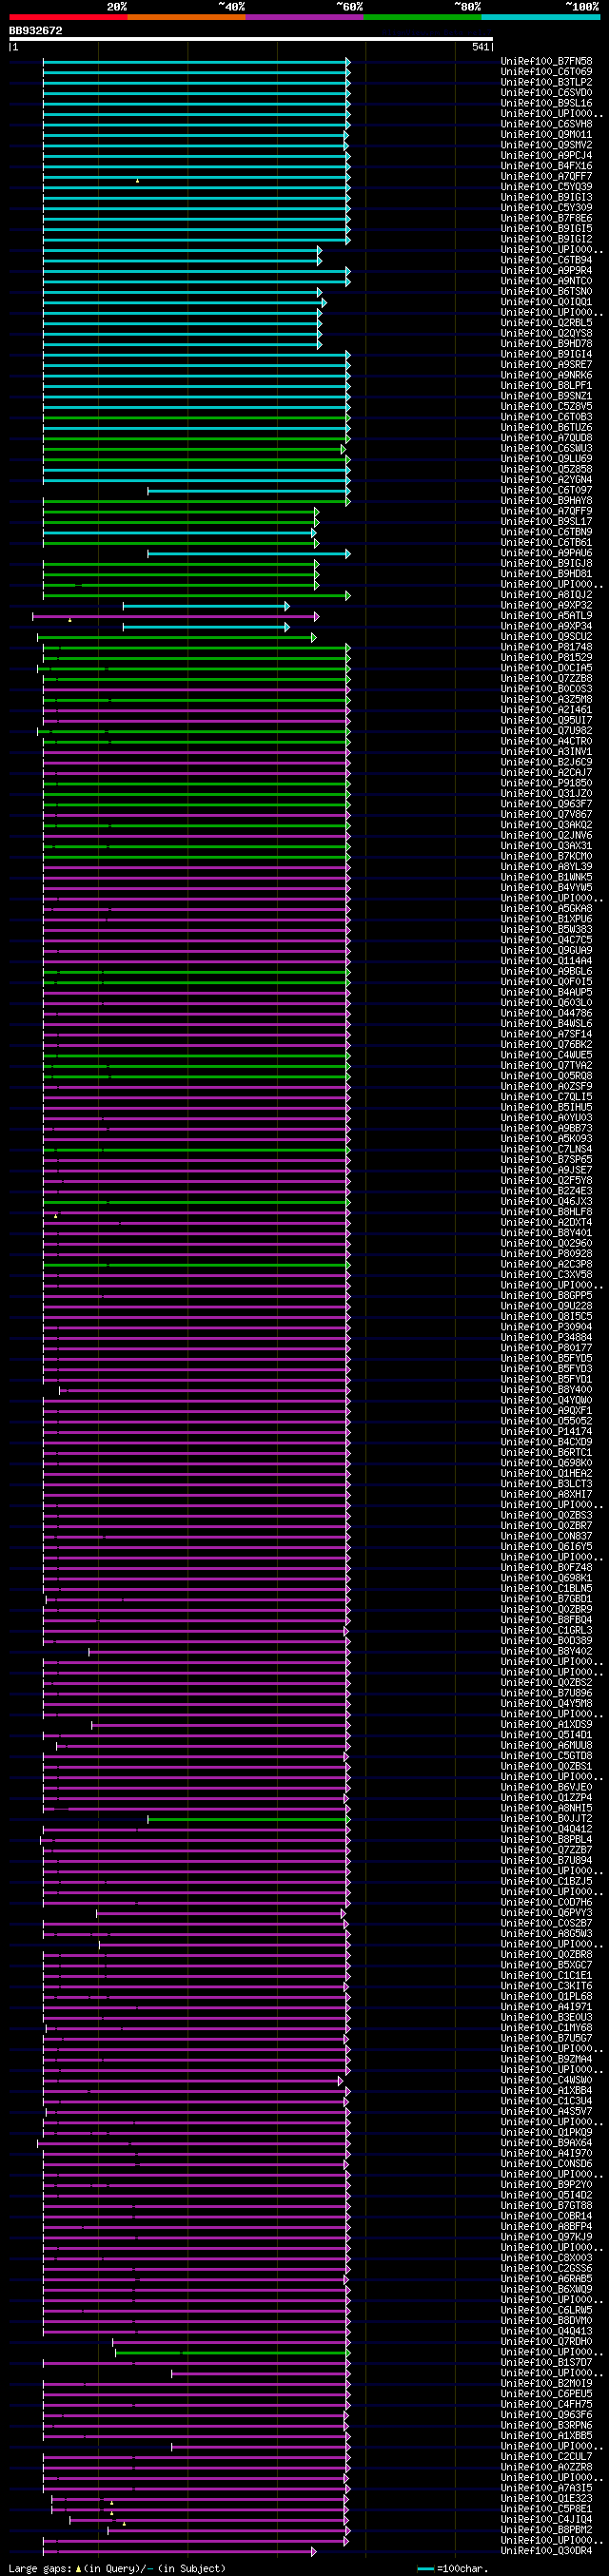Click the cyan alignment bar for UniRef100_A9PAU6
The image size is (609, 2576).
coord(248,553)
